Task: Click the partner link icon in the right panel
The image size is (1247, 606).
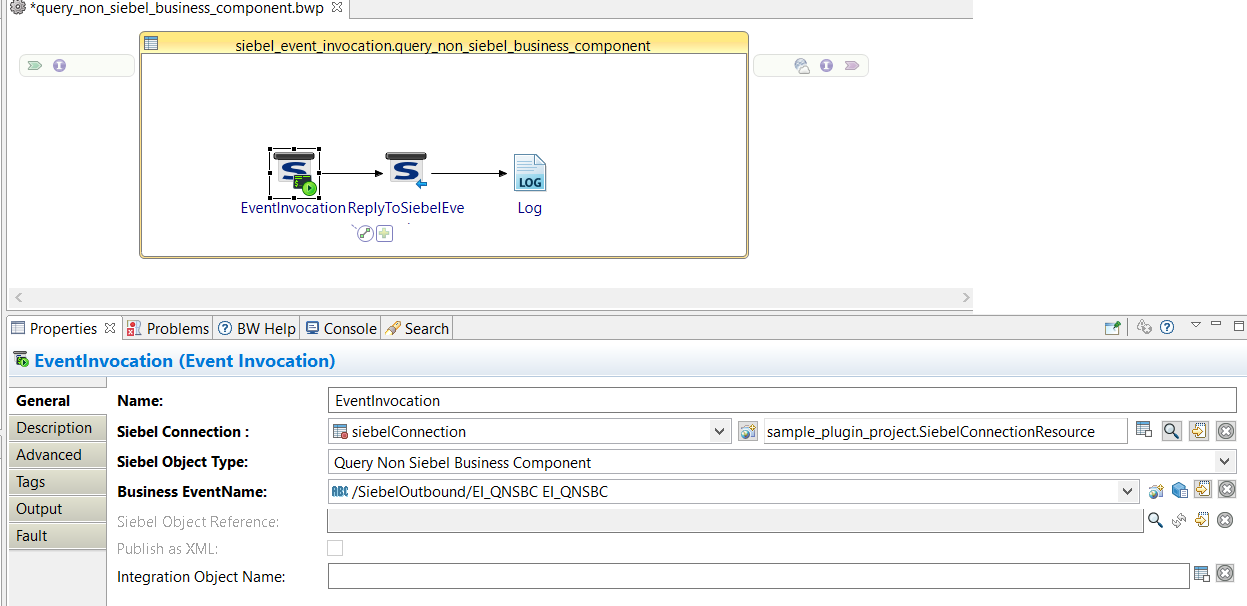Action: click(x=802, y=66)
